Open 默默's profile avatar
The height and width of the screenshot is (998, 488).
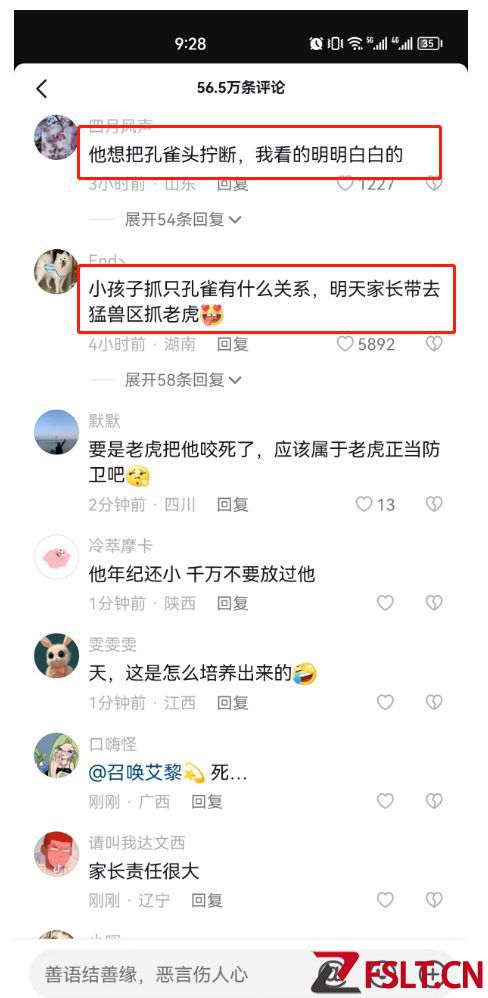(56, 432)
